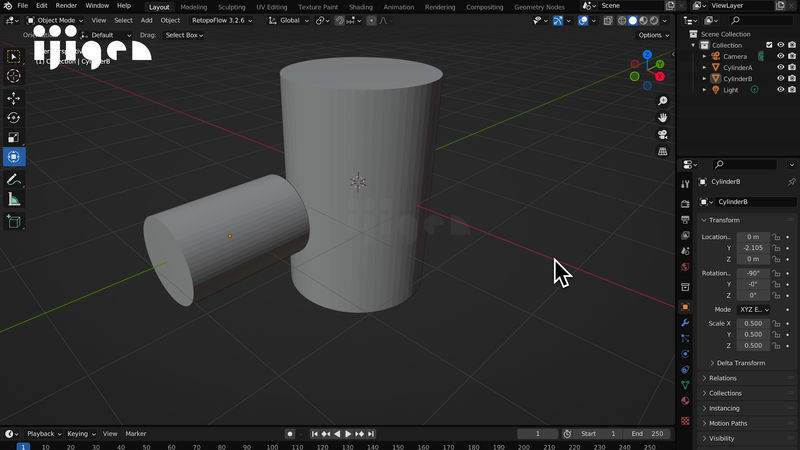Select the Annotate tool
Viewport: 800px width, 450px height.
(14, 180)
